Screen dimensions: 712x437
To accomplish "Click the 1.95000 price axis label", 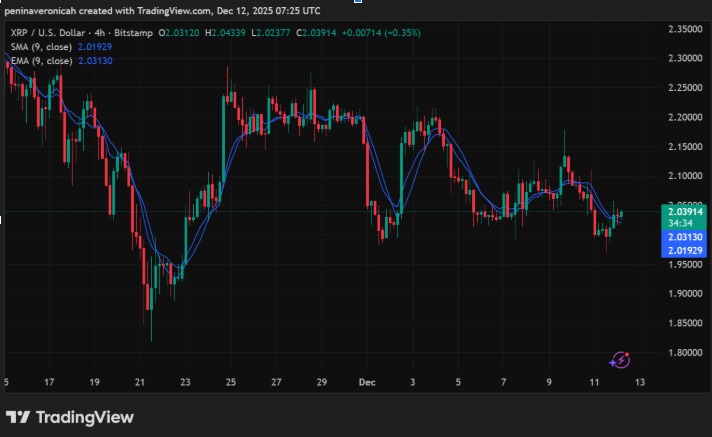I will tap(685, 264).
